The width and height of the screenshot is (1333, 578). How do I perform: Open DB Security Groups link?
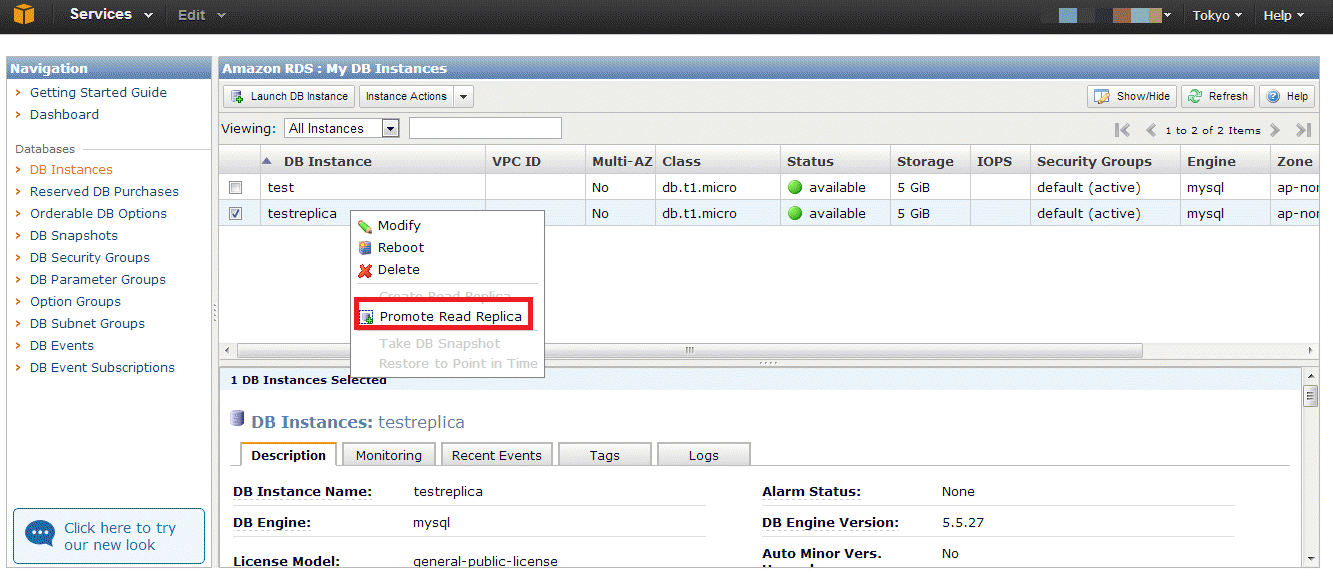90,257
